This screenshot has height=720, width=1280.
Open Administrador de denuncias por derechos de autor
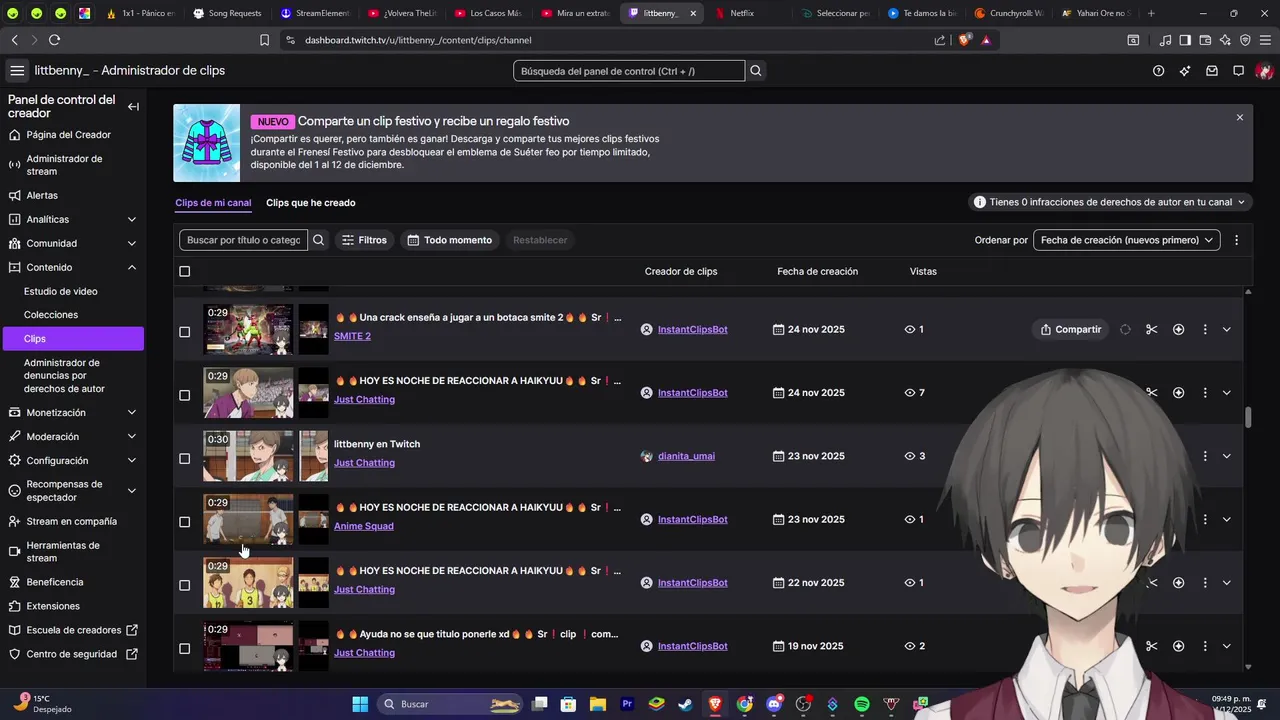[64, 376]
